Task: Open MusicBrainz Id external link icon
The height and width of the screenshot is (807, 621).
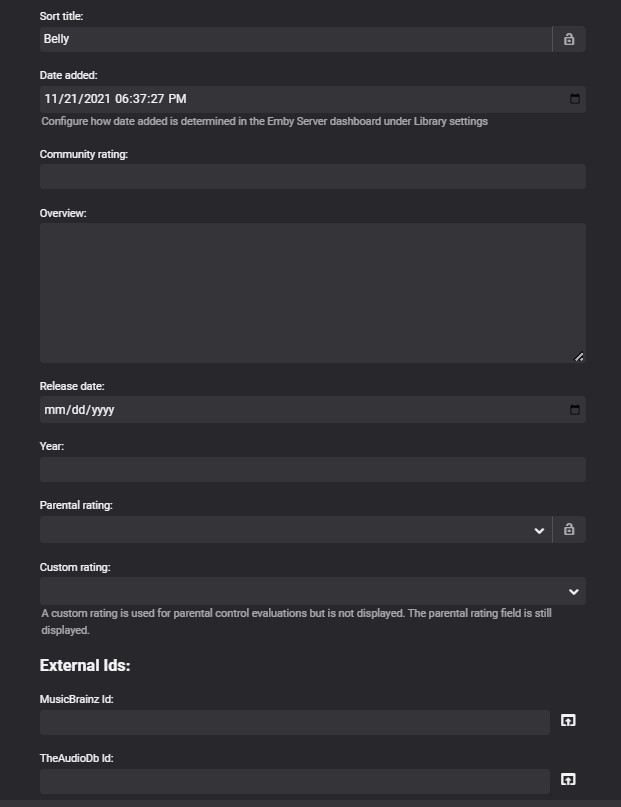Action: (x=568, y=721)
